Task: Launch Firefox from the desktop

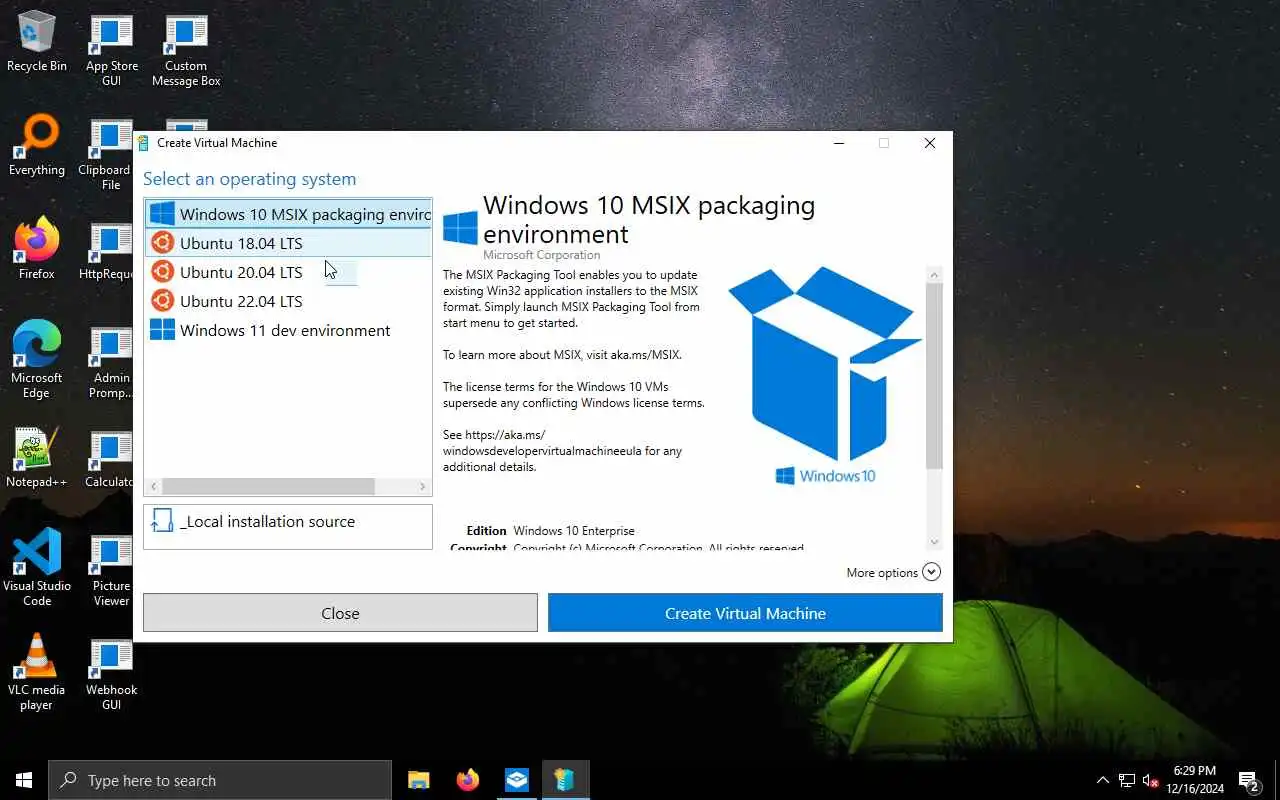Action: [37, 250]
